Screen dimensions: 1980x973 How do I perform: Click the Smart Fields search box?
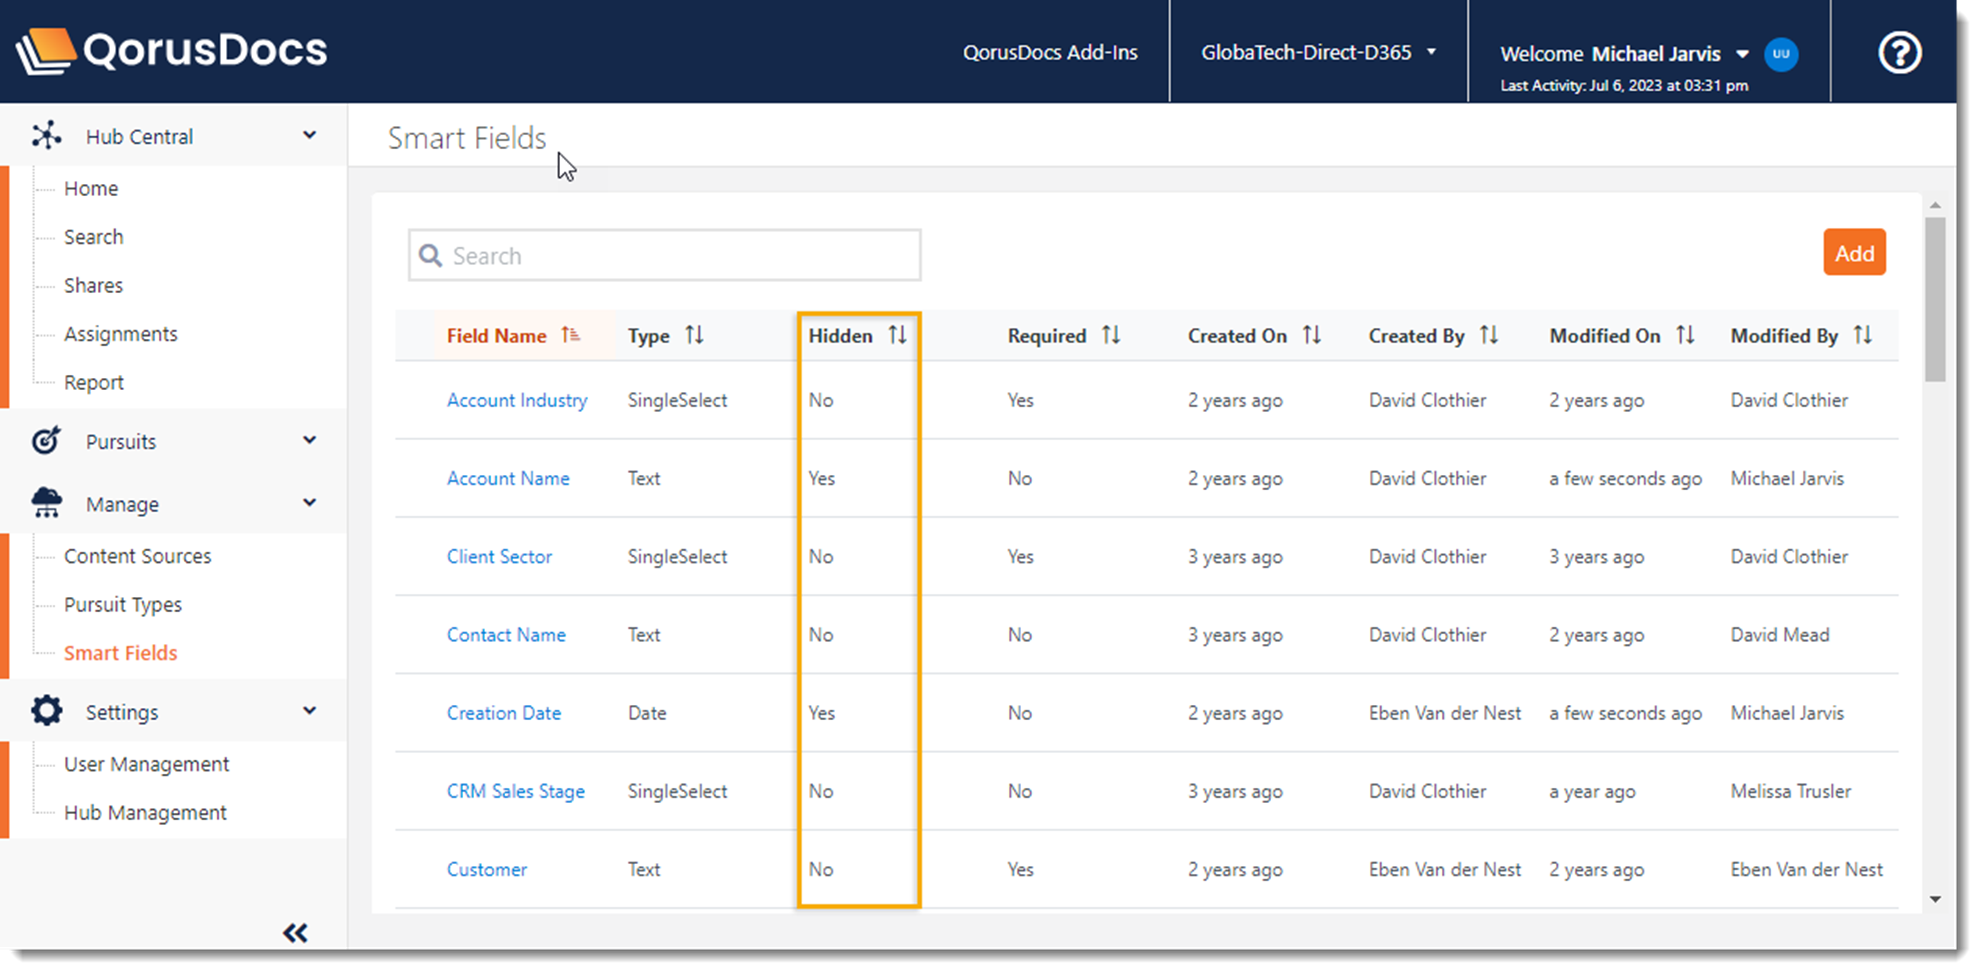[x=664, y=256]
